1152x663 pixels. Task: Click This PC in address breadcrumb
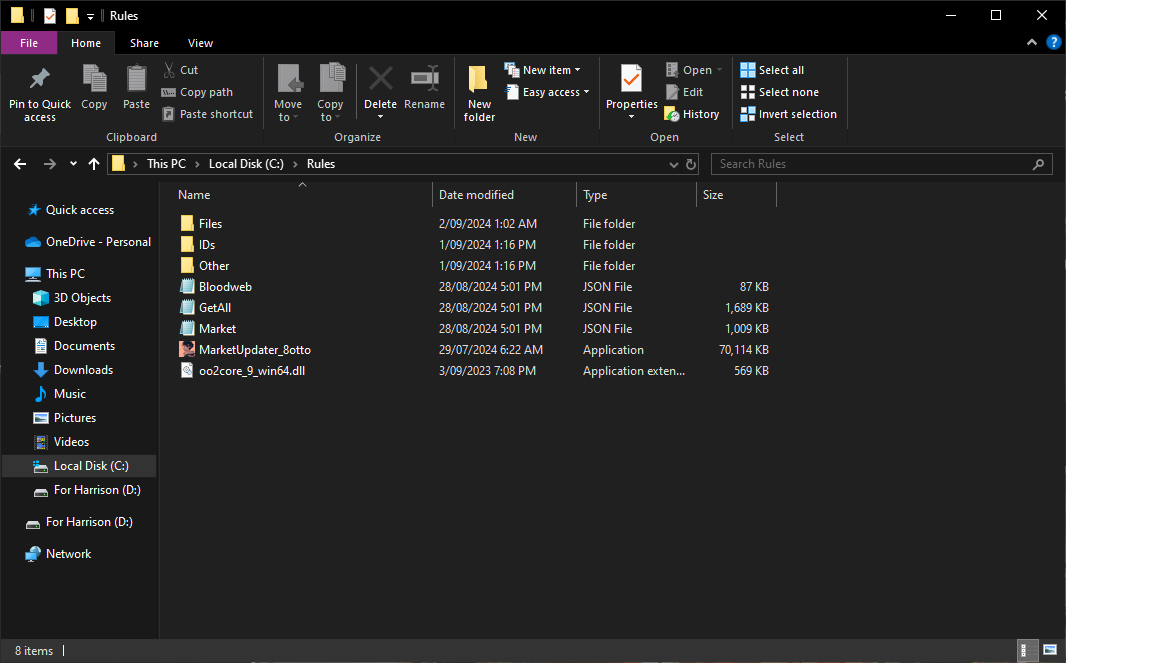pyautogui.click(x=166, y=164)
